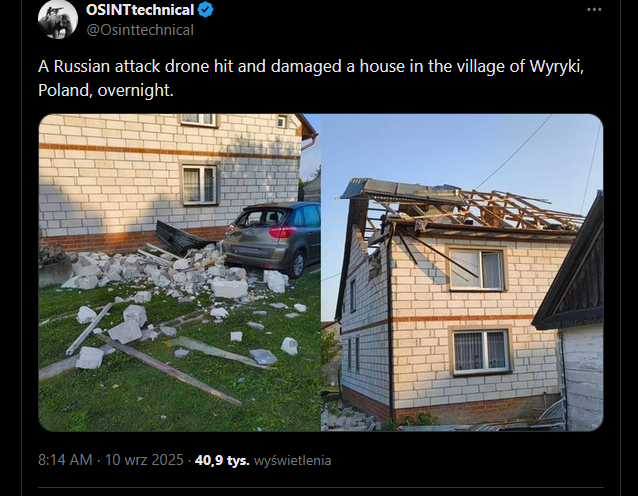
Task: Click the gray car in the left photo
Action: pyautogui.click(x=272, y=238)
